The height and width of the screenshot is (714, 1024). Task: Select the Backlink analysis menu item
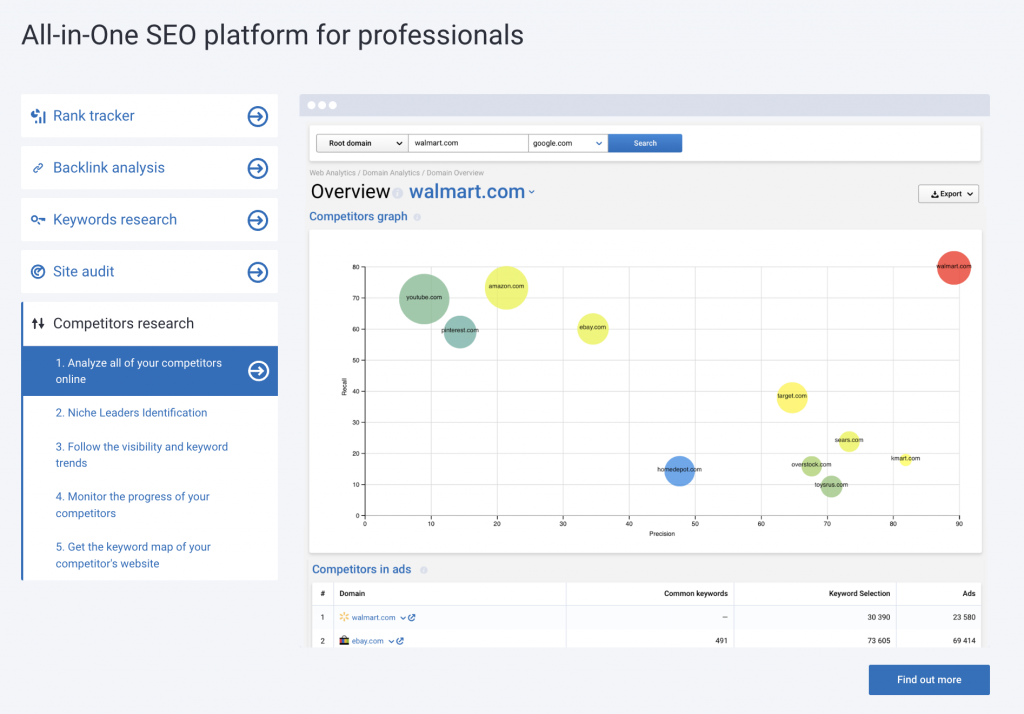[150, 168]
